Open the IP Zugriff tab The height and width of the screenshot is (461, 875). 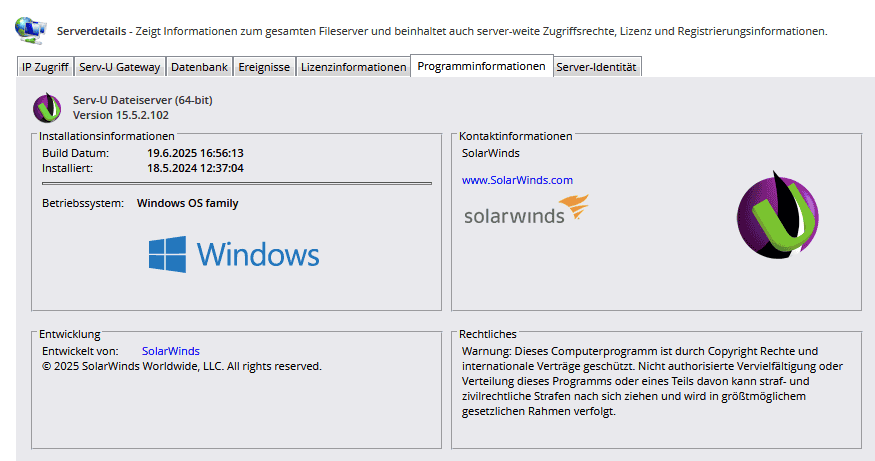(x=45, y=67)
